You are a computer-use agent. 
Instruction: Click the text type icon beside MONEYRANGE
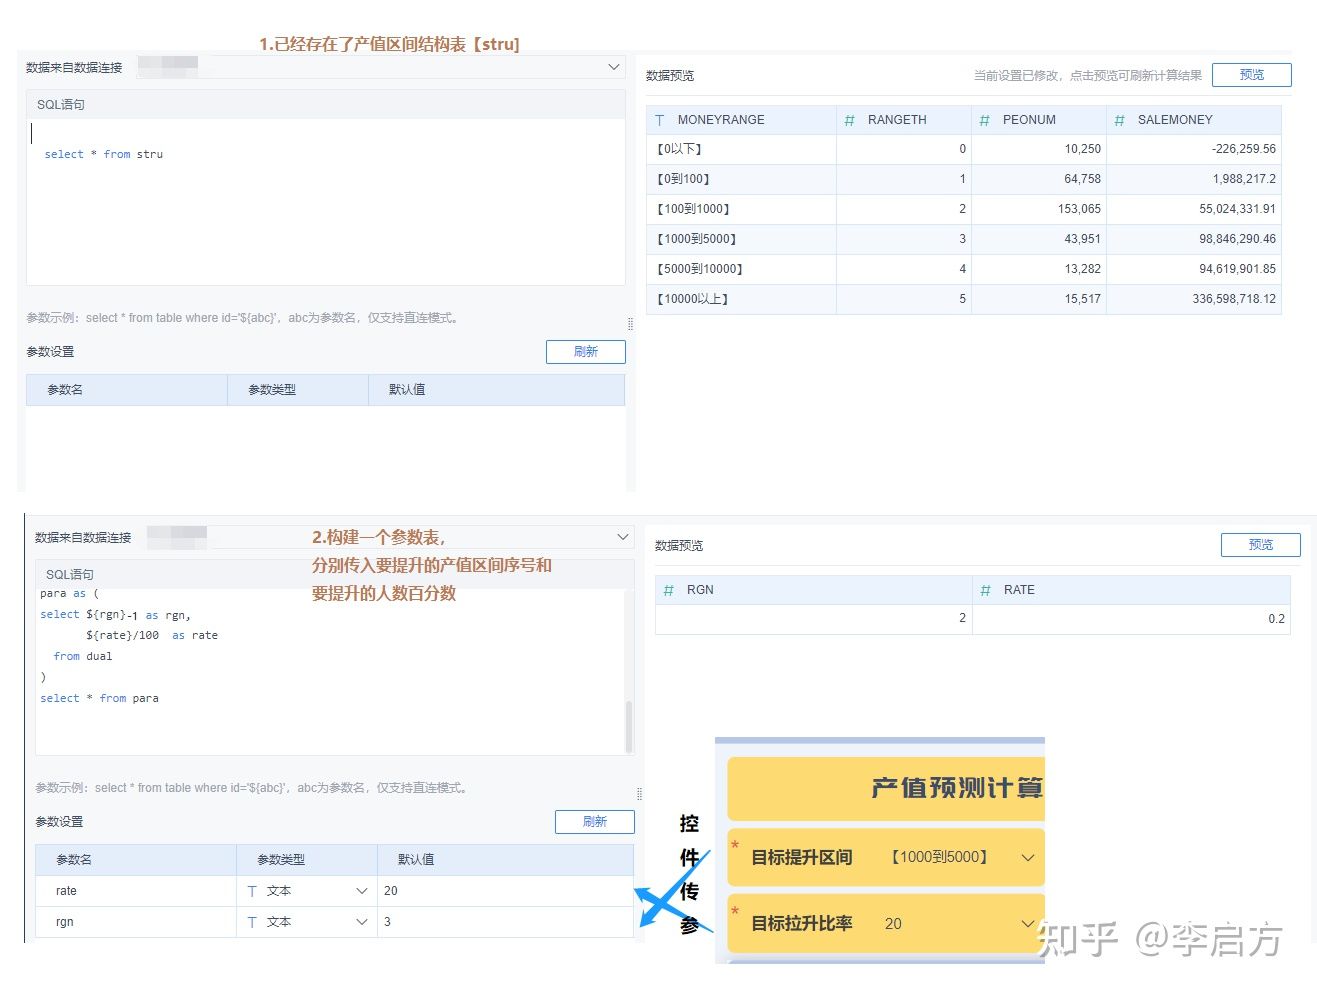point(660,120)
